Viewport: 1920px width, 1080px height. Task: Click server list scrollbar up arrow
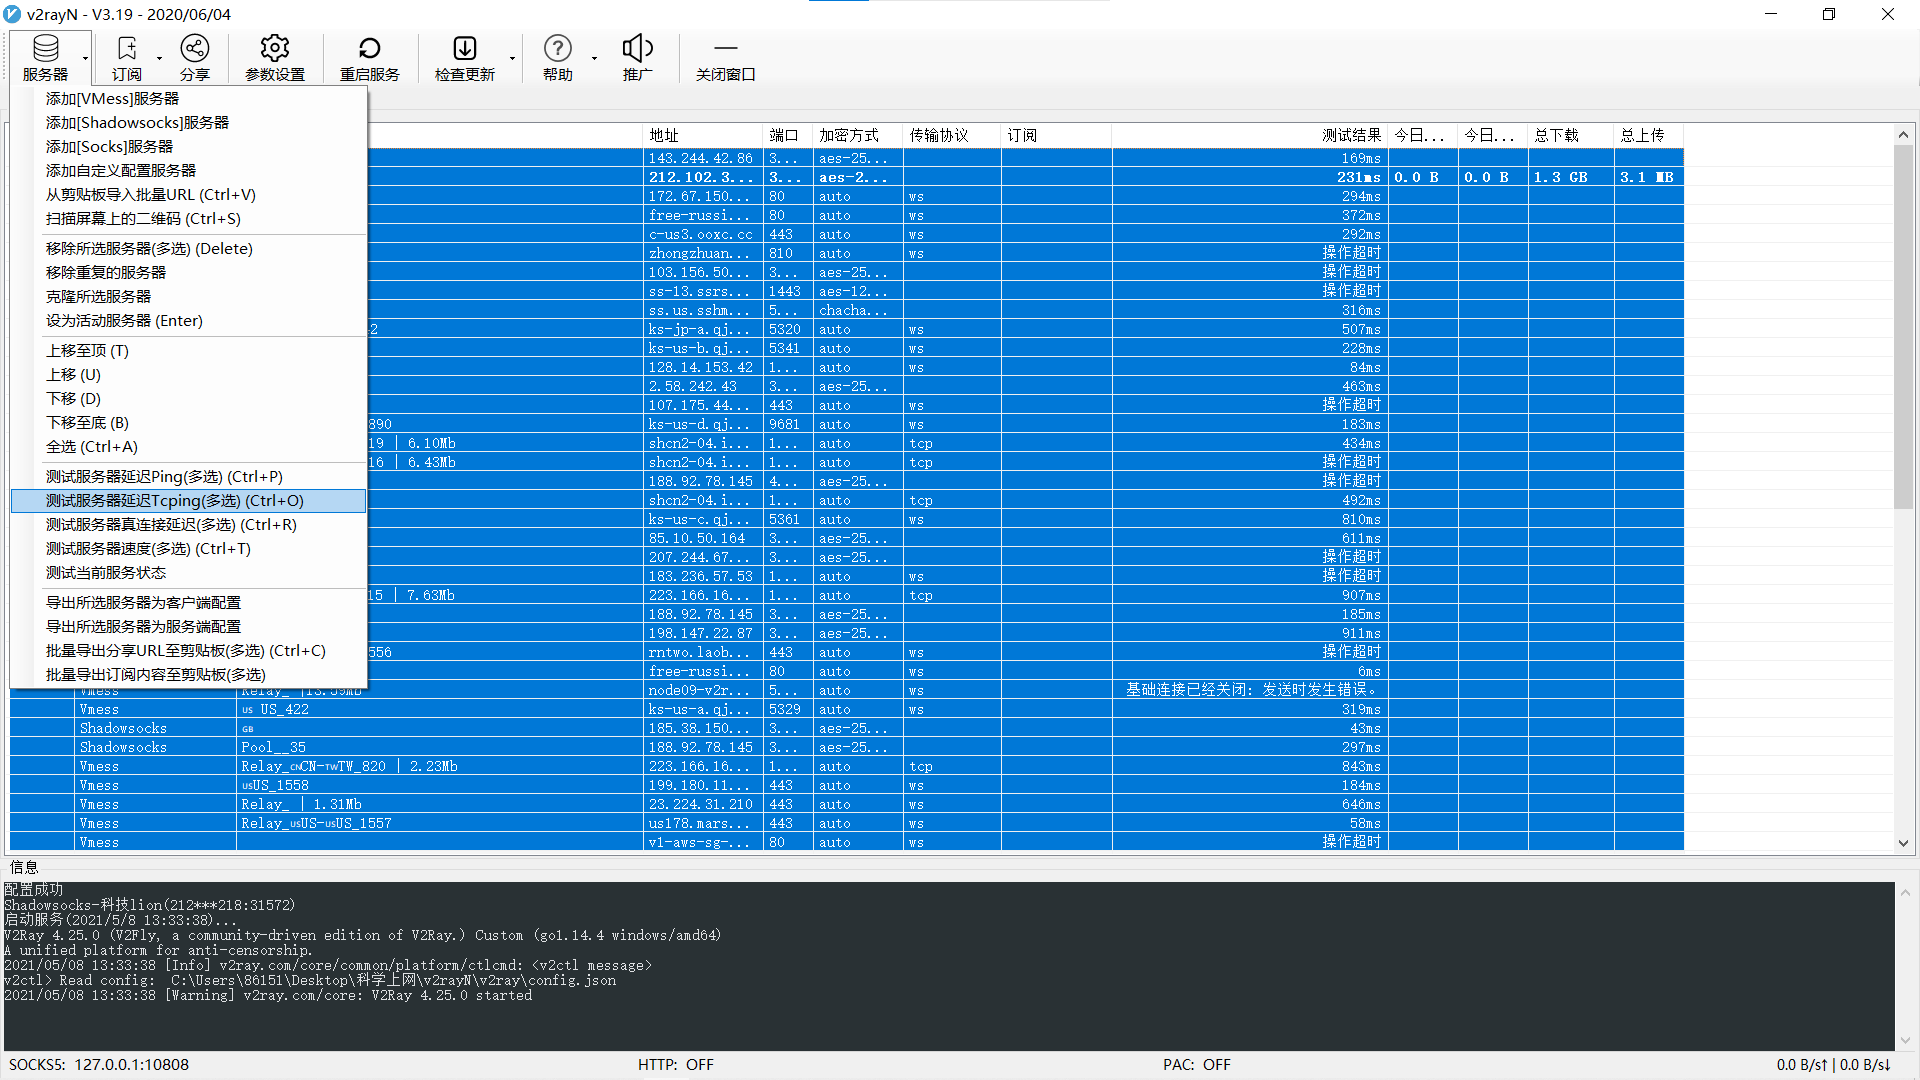coord(1903,134)
